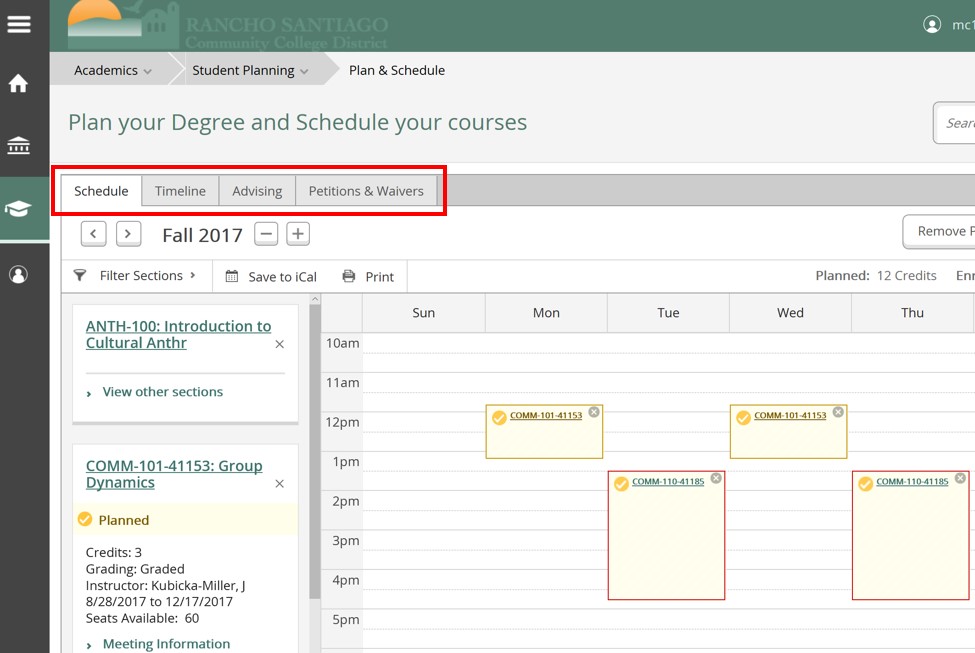Expand the Student Planning breadcrumb dropdown
Image resolution: width=975 pixels, height=653 pixels.
[x=251, y=71]
